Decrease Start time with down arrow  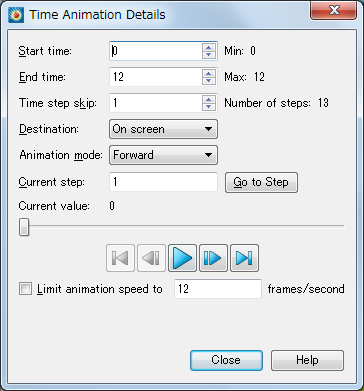209,55
